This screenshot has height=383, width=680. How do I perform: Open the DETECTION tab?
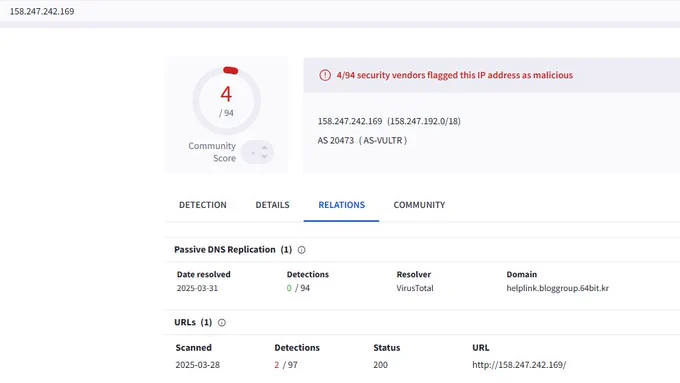(x=203, y=205)
